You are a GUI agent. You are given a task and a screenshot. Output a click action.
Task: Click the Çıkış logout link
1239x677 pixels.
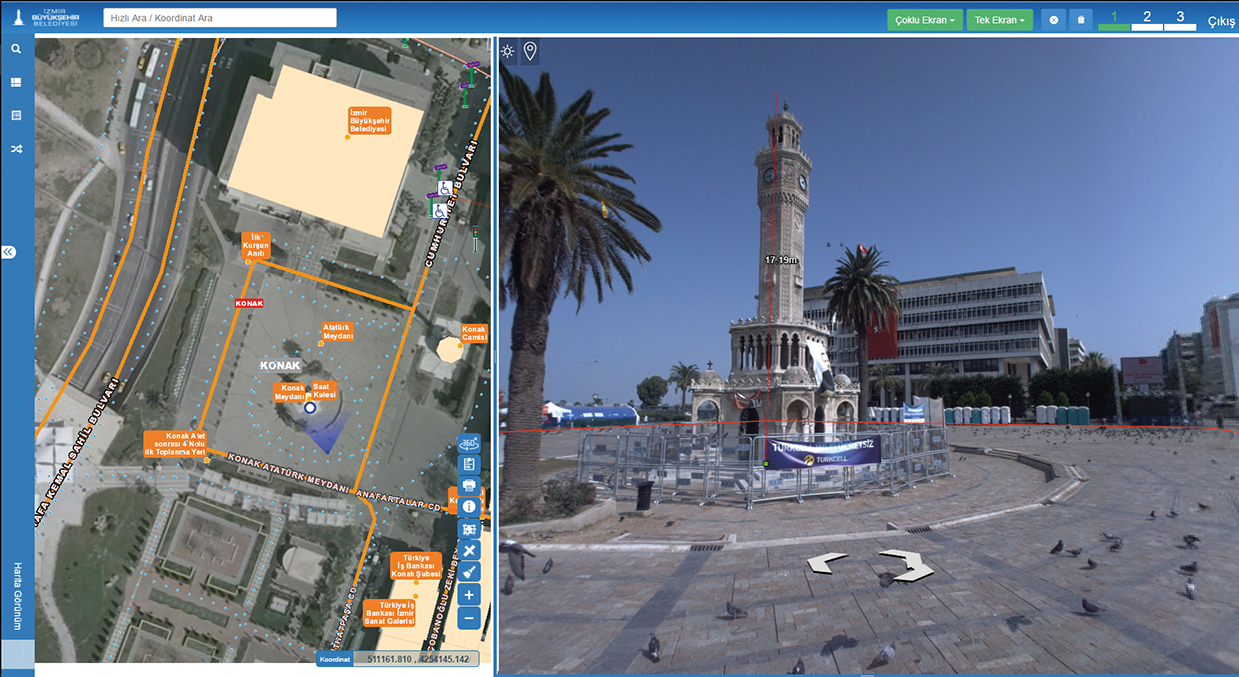click(1221, 21)
